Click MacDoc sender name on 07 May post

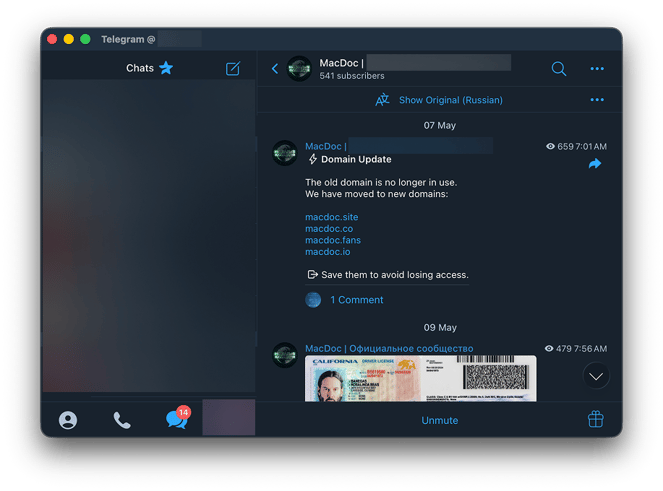(x=326, y=146)
